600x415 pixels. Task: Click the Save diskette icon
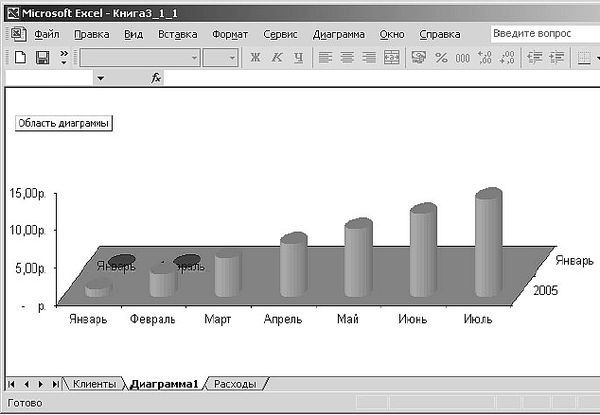pyautogui.click(x=42, y=58)
